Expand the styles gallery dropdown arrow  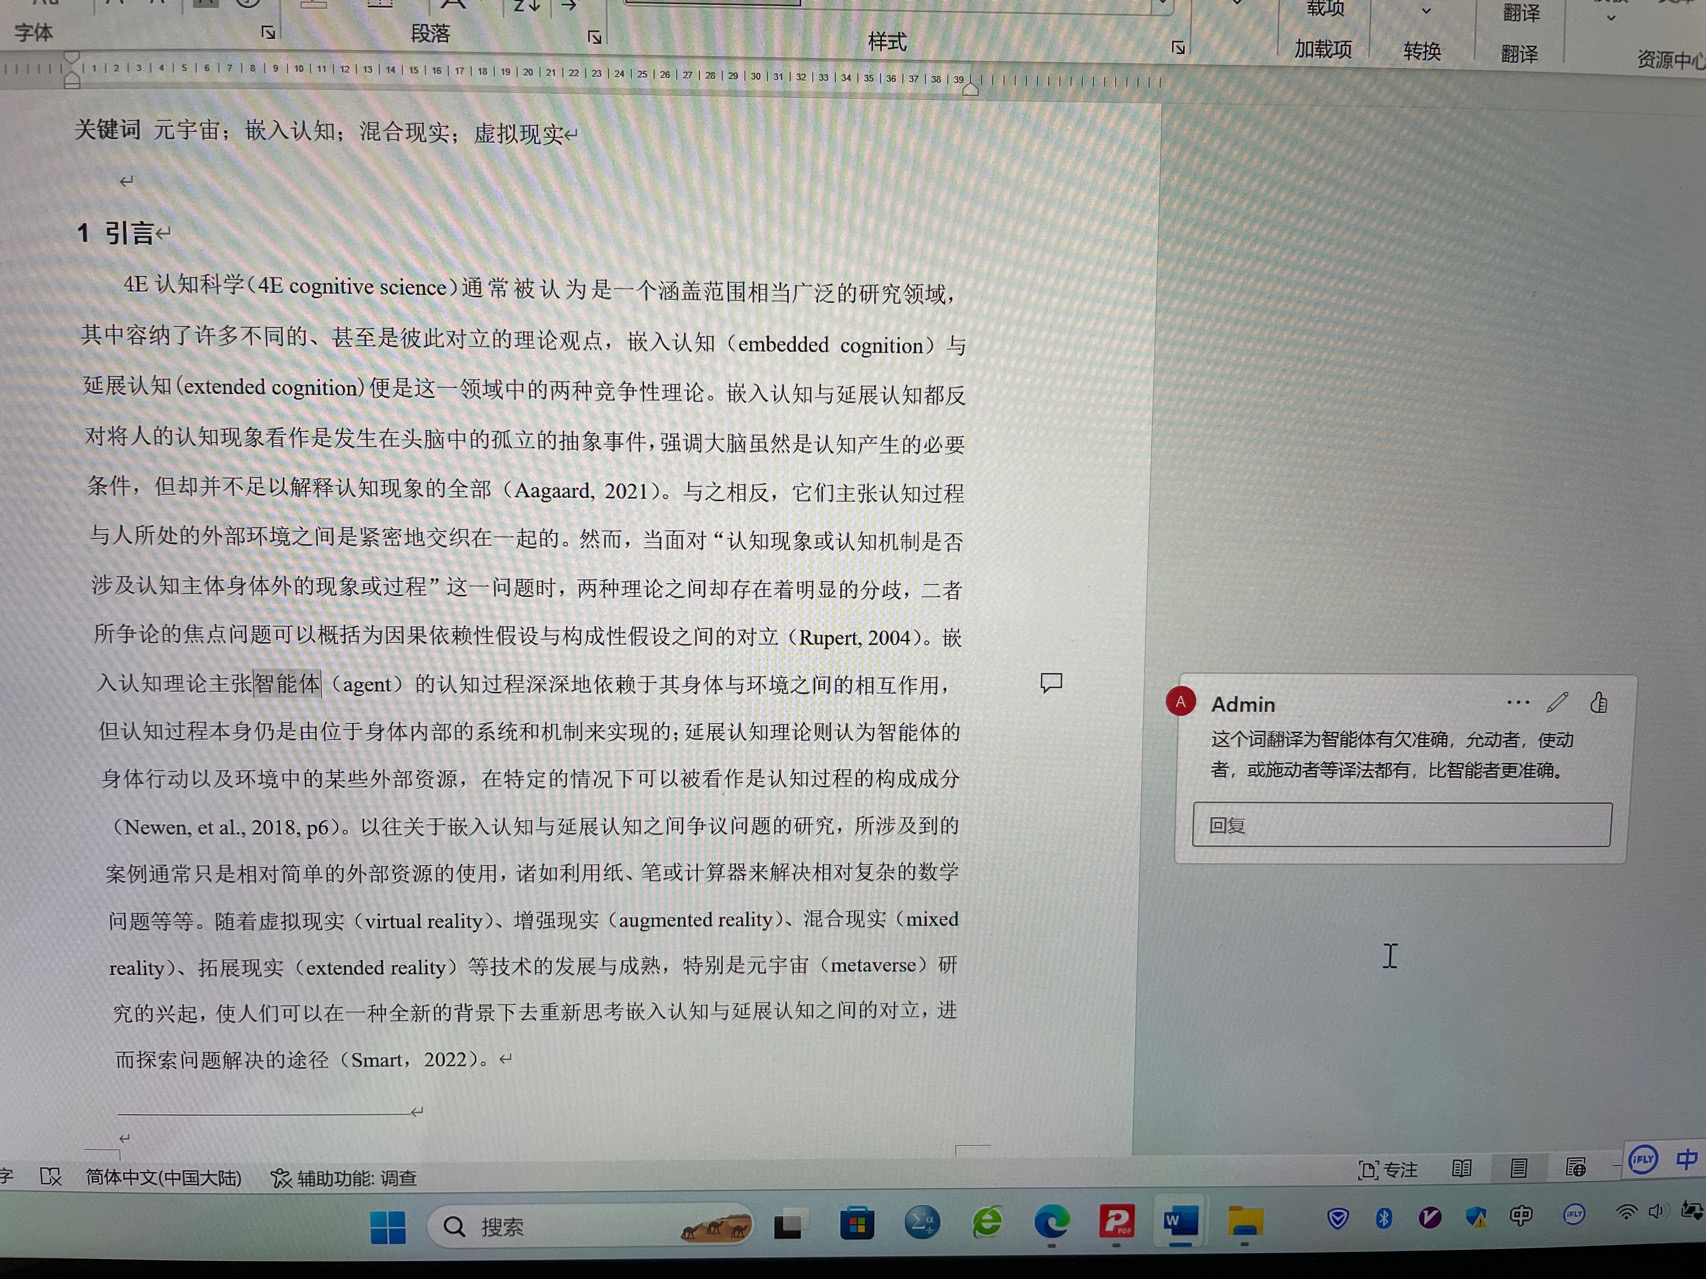click(1162, 5)
